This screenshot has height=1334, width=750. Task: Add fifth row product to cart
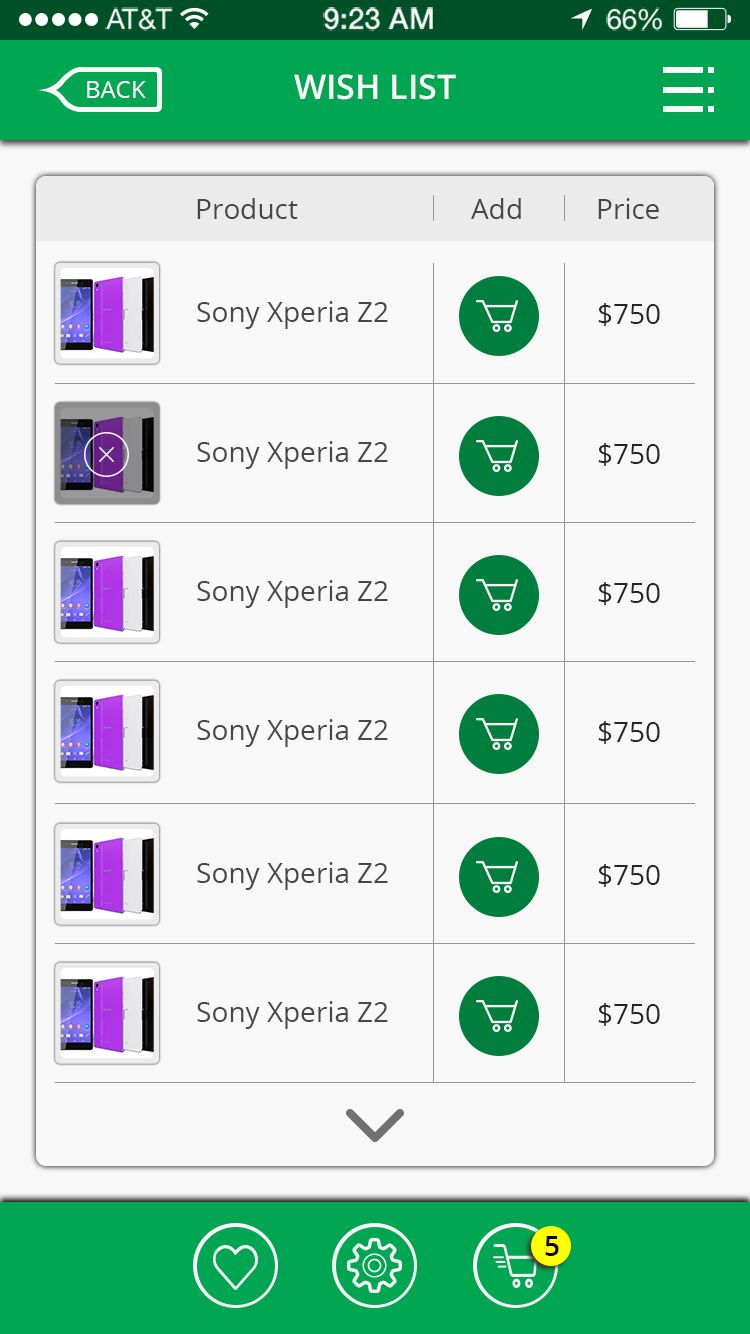[499, 877]
